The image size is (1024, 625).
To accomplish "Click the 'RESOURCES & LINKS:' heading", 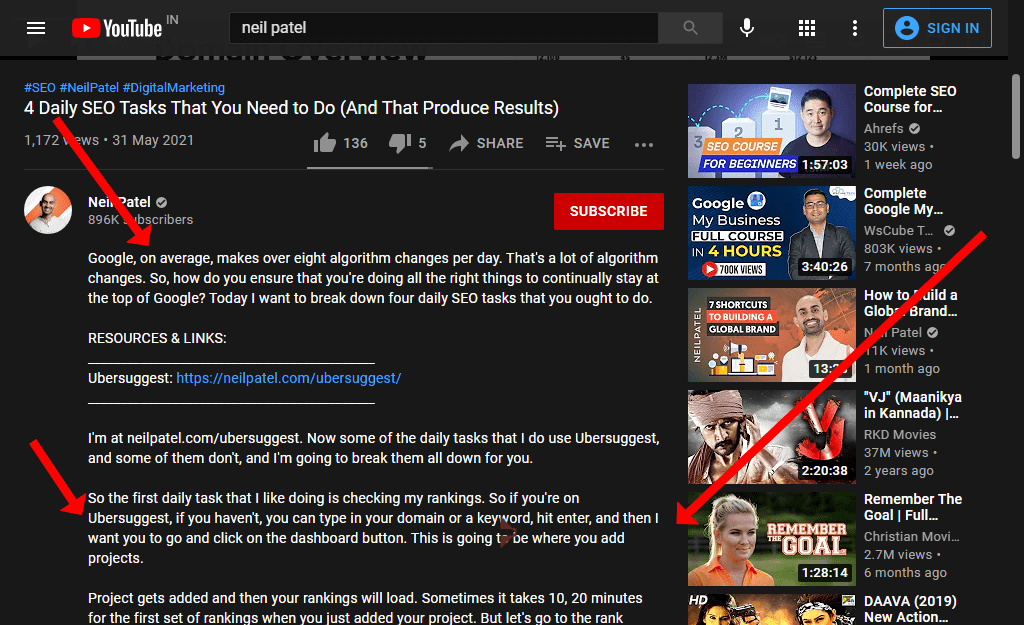I will (157, 338).
